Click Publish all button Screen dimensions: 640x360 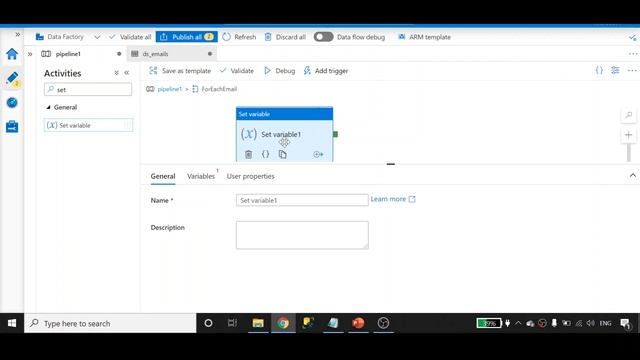187,37
